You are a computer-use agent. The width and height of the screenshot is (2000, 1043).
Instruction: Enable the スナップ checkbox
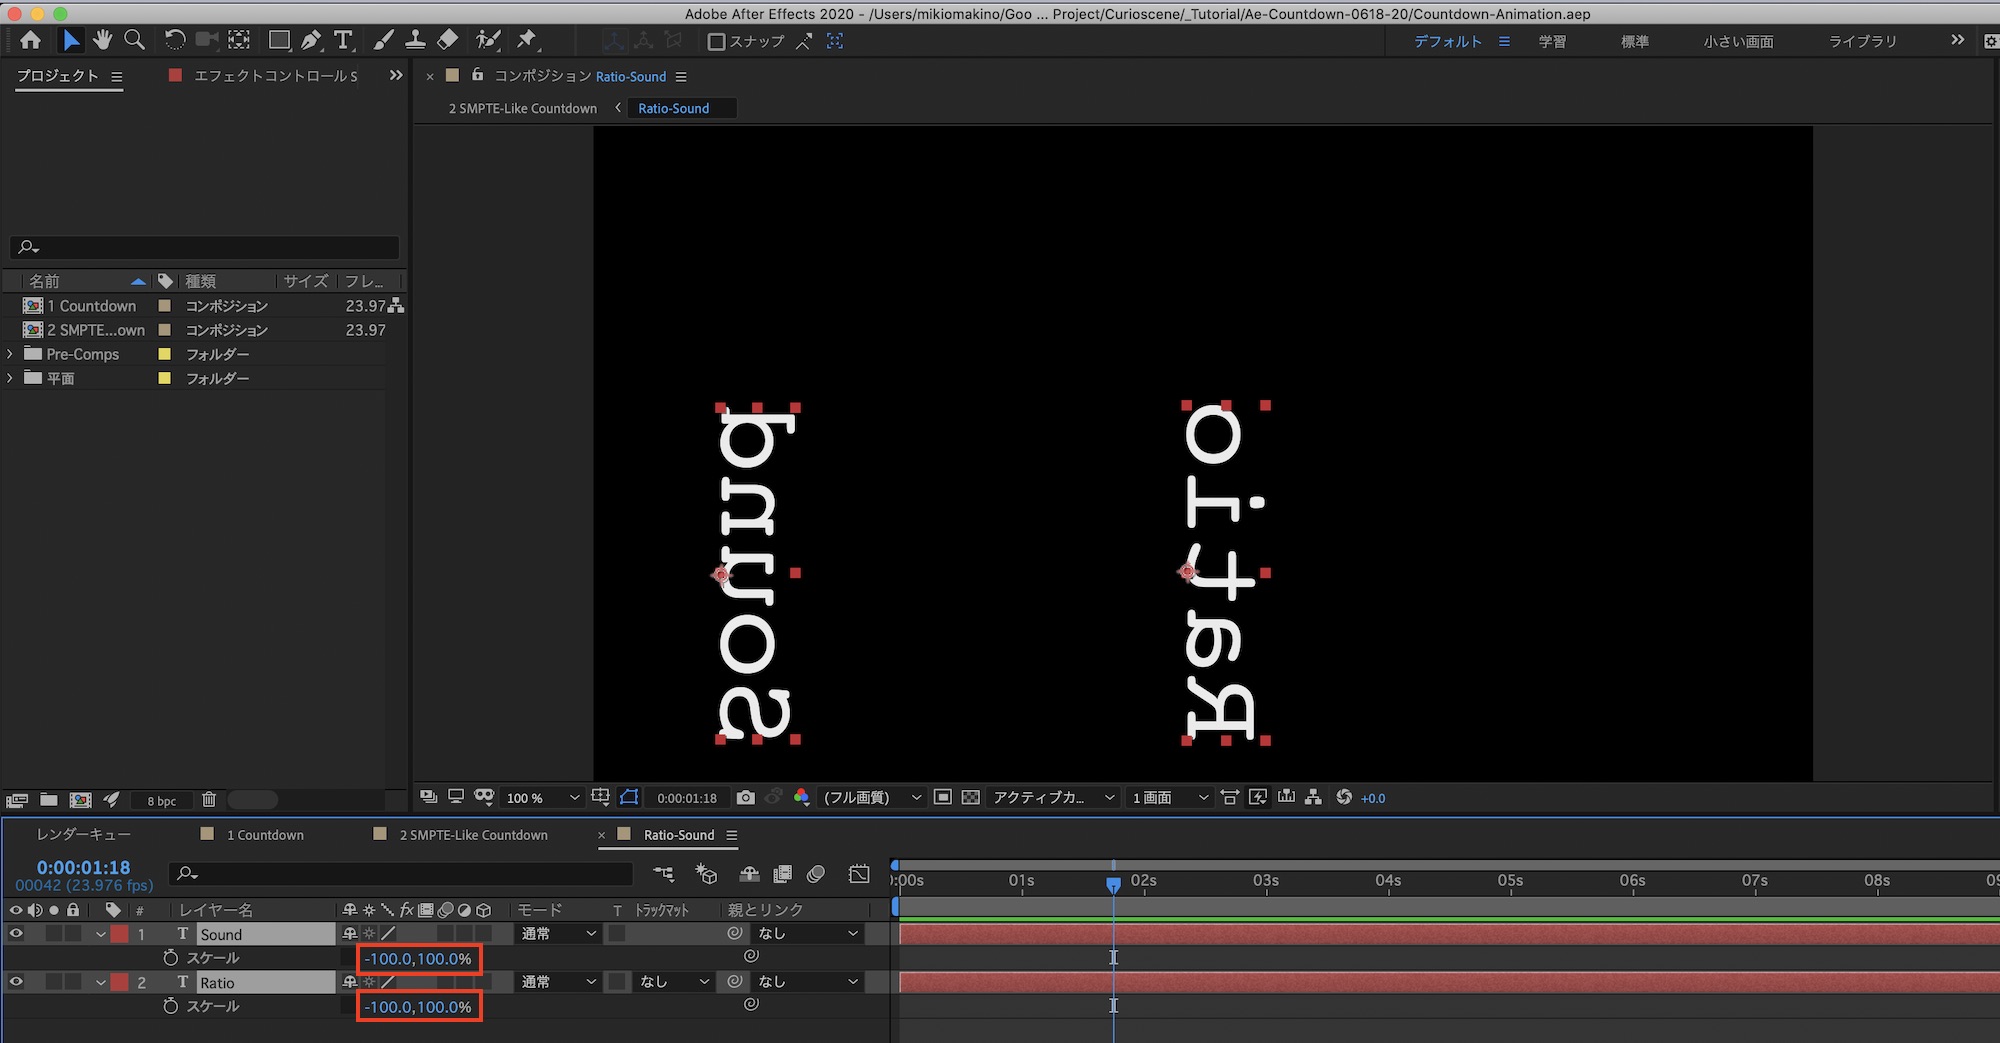(716, 41)
